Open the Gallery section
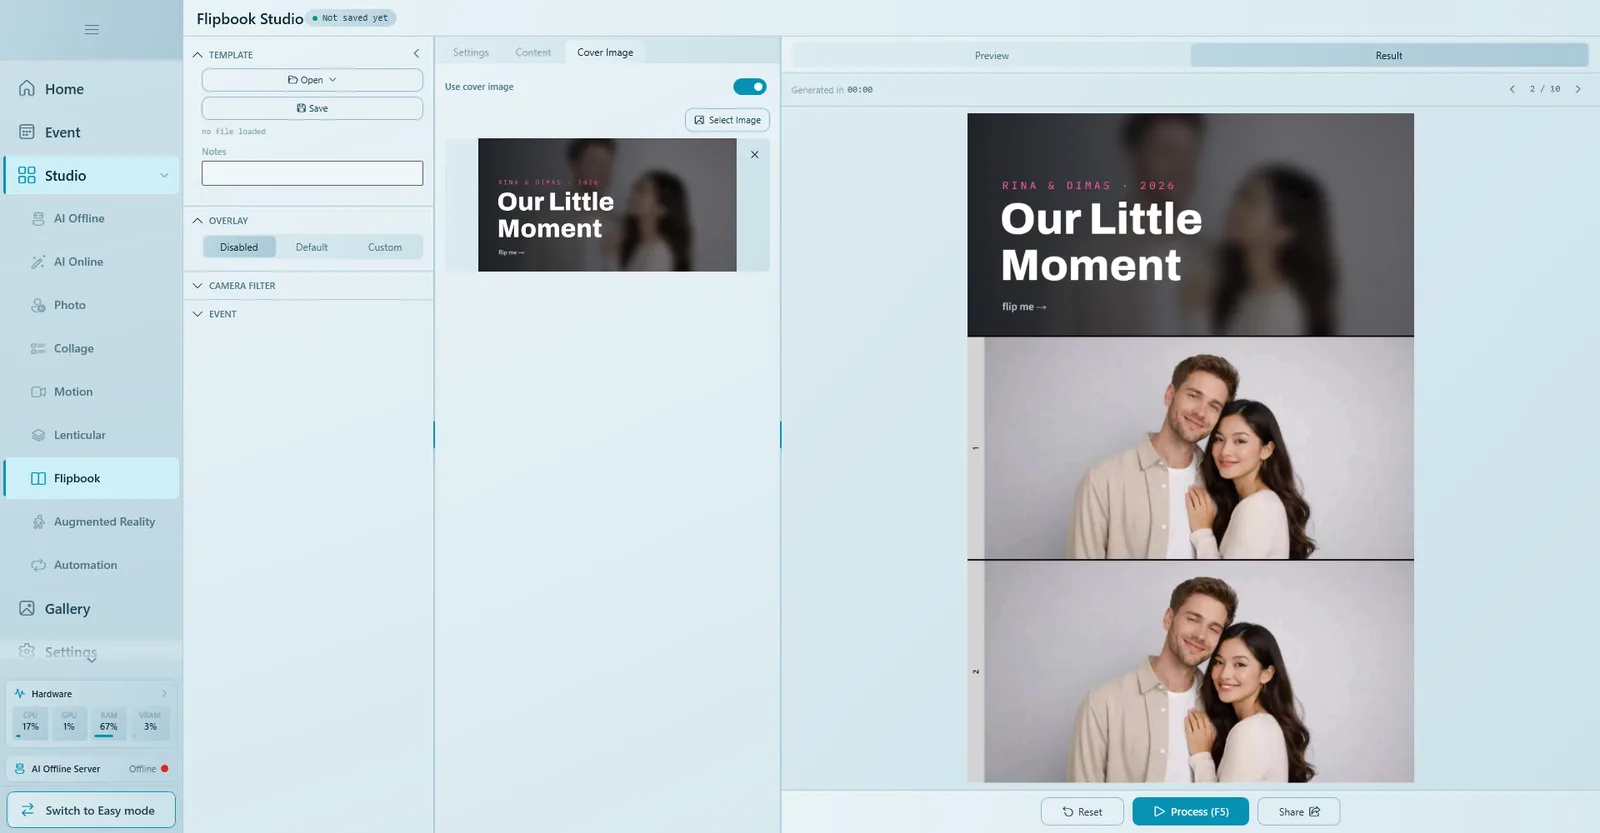This screenshot has width=1600, height=833. [x=91, y=609]
